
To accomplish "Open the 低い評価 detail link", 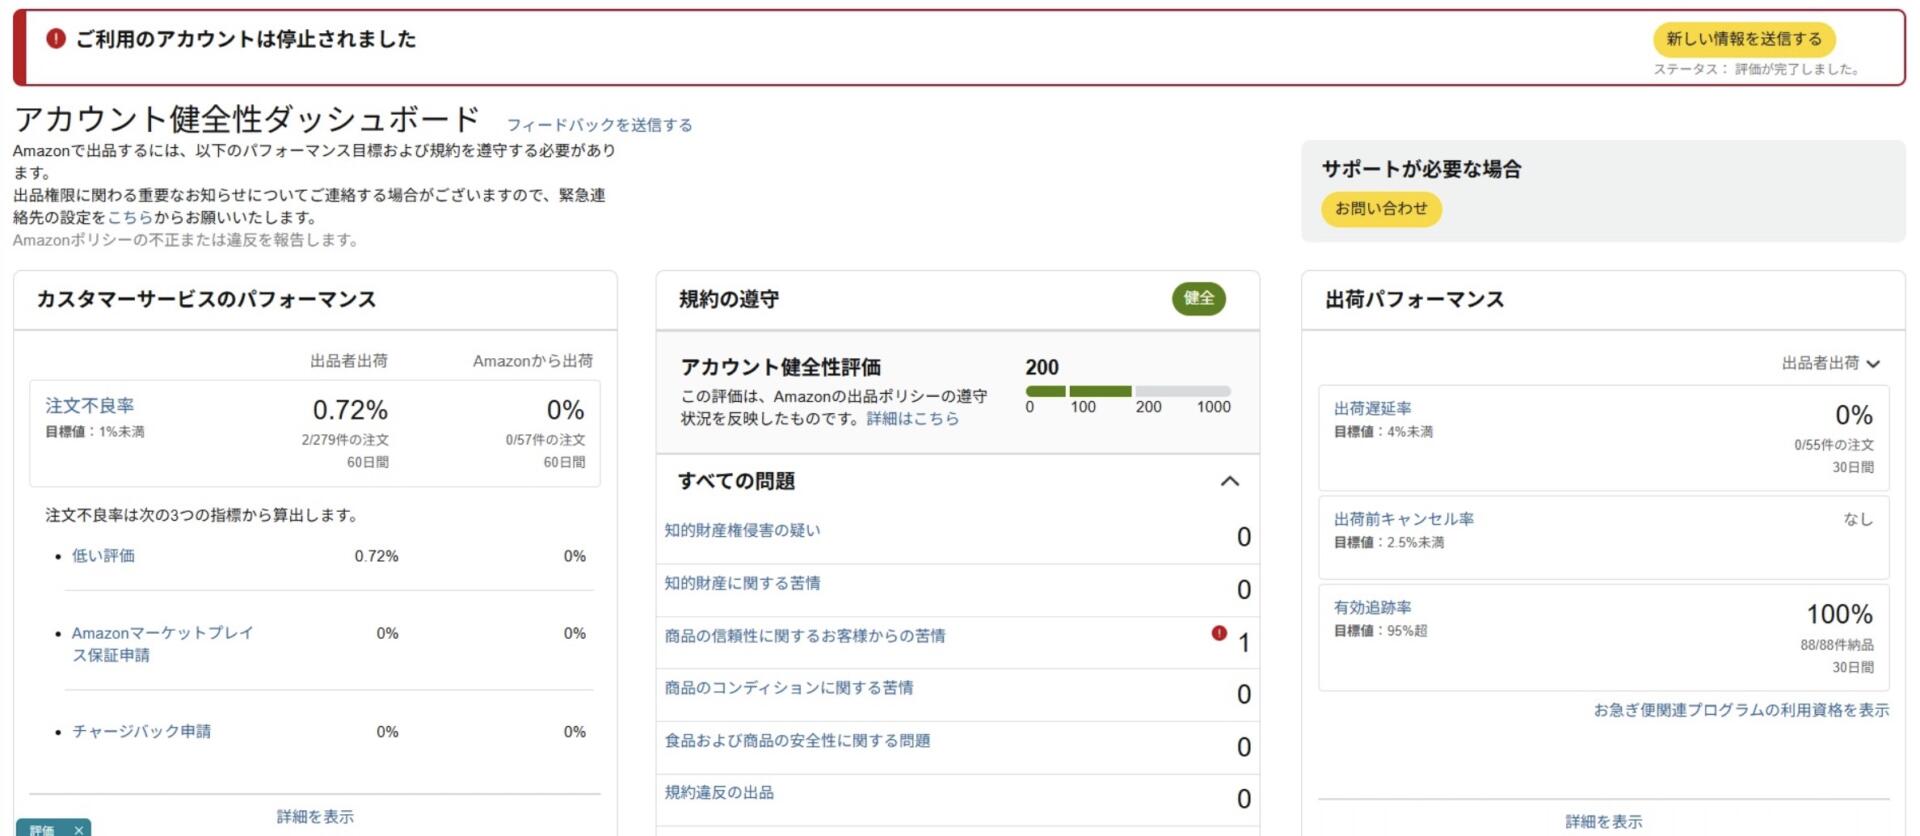I will pos(103,556).
